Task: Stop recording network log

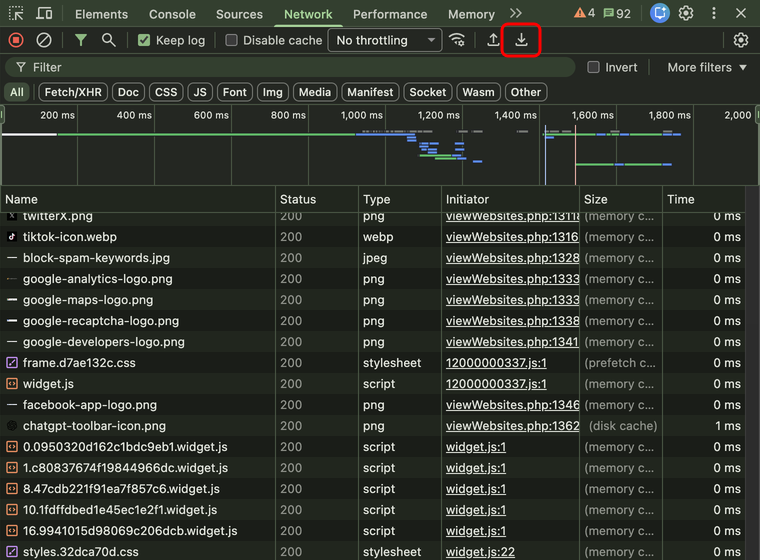Action: click(16, 40)
